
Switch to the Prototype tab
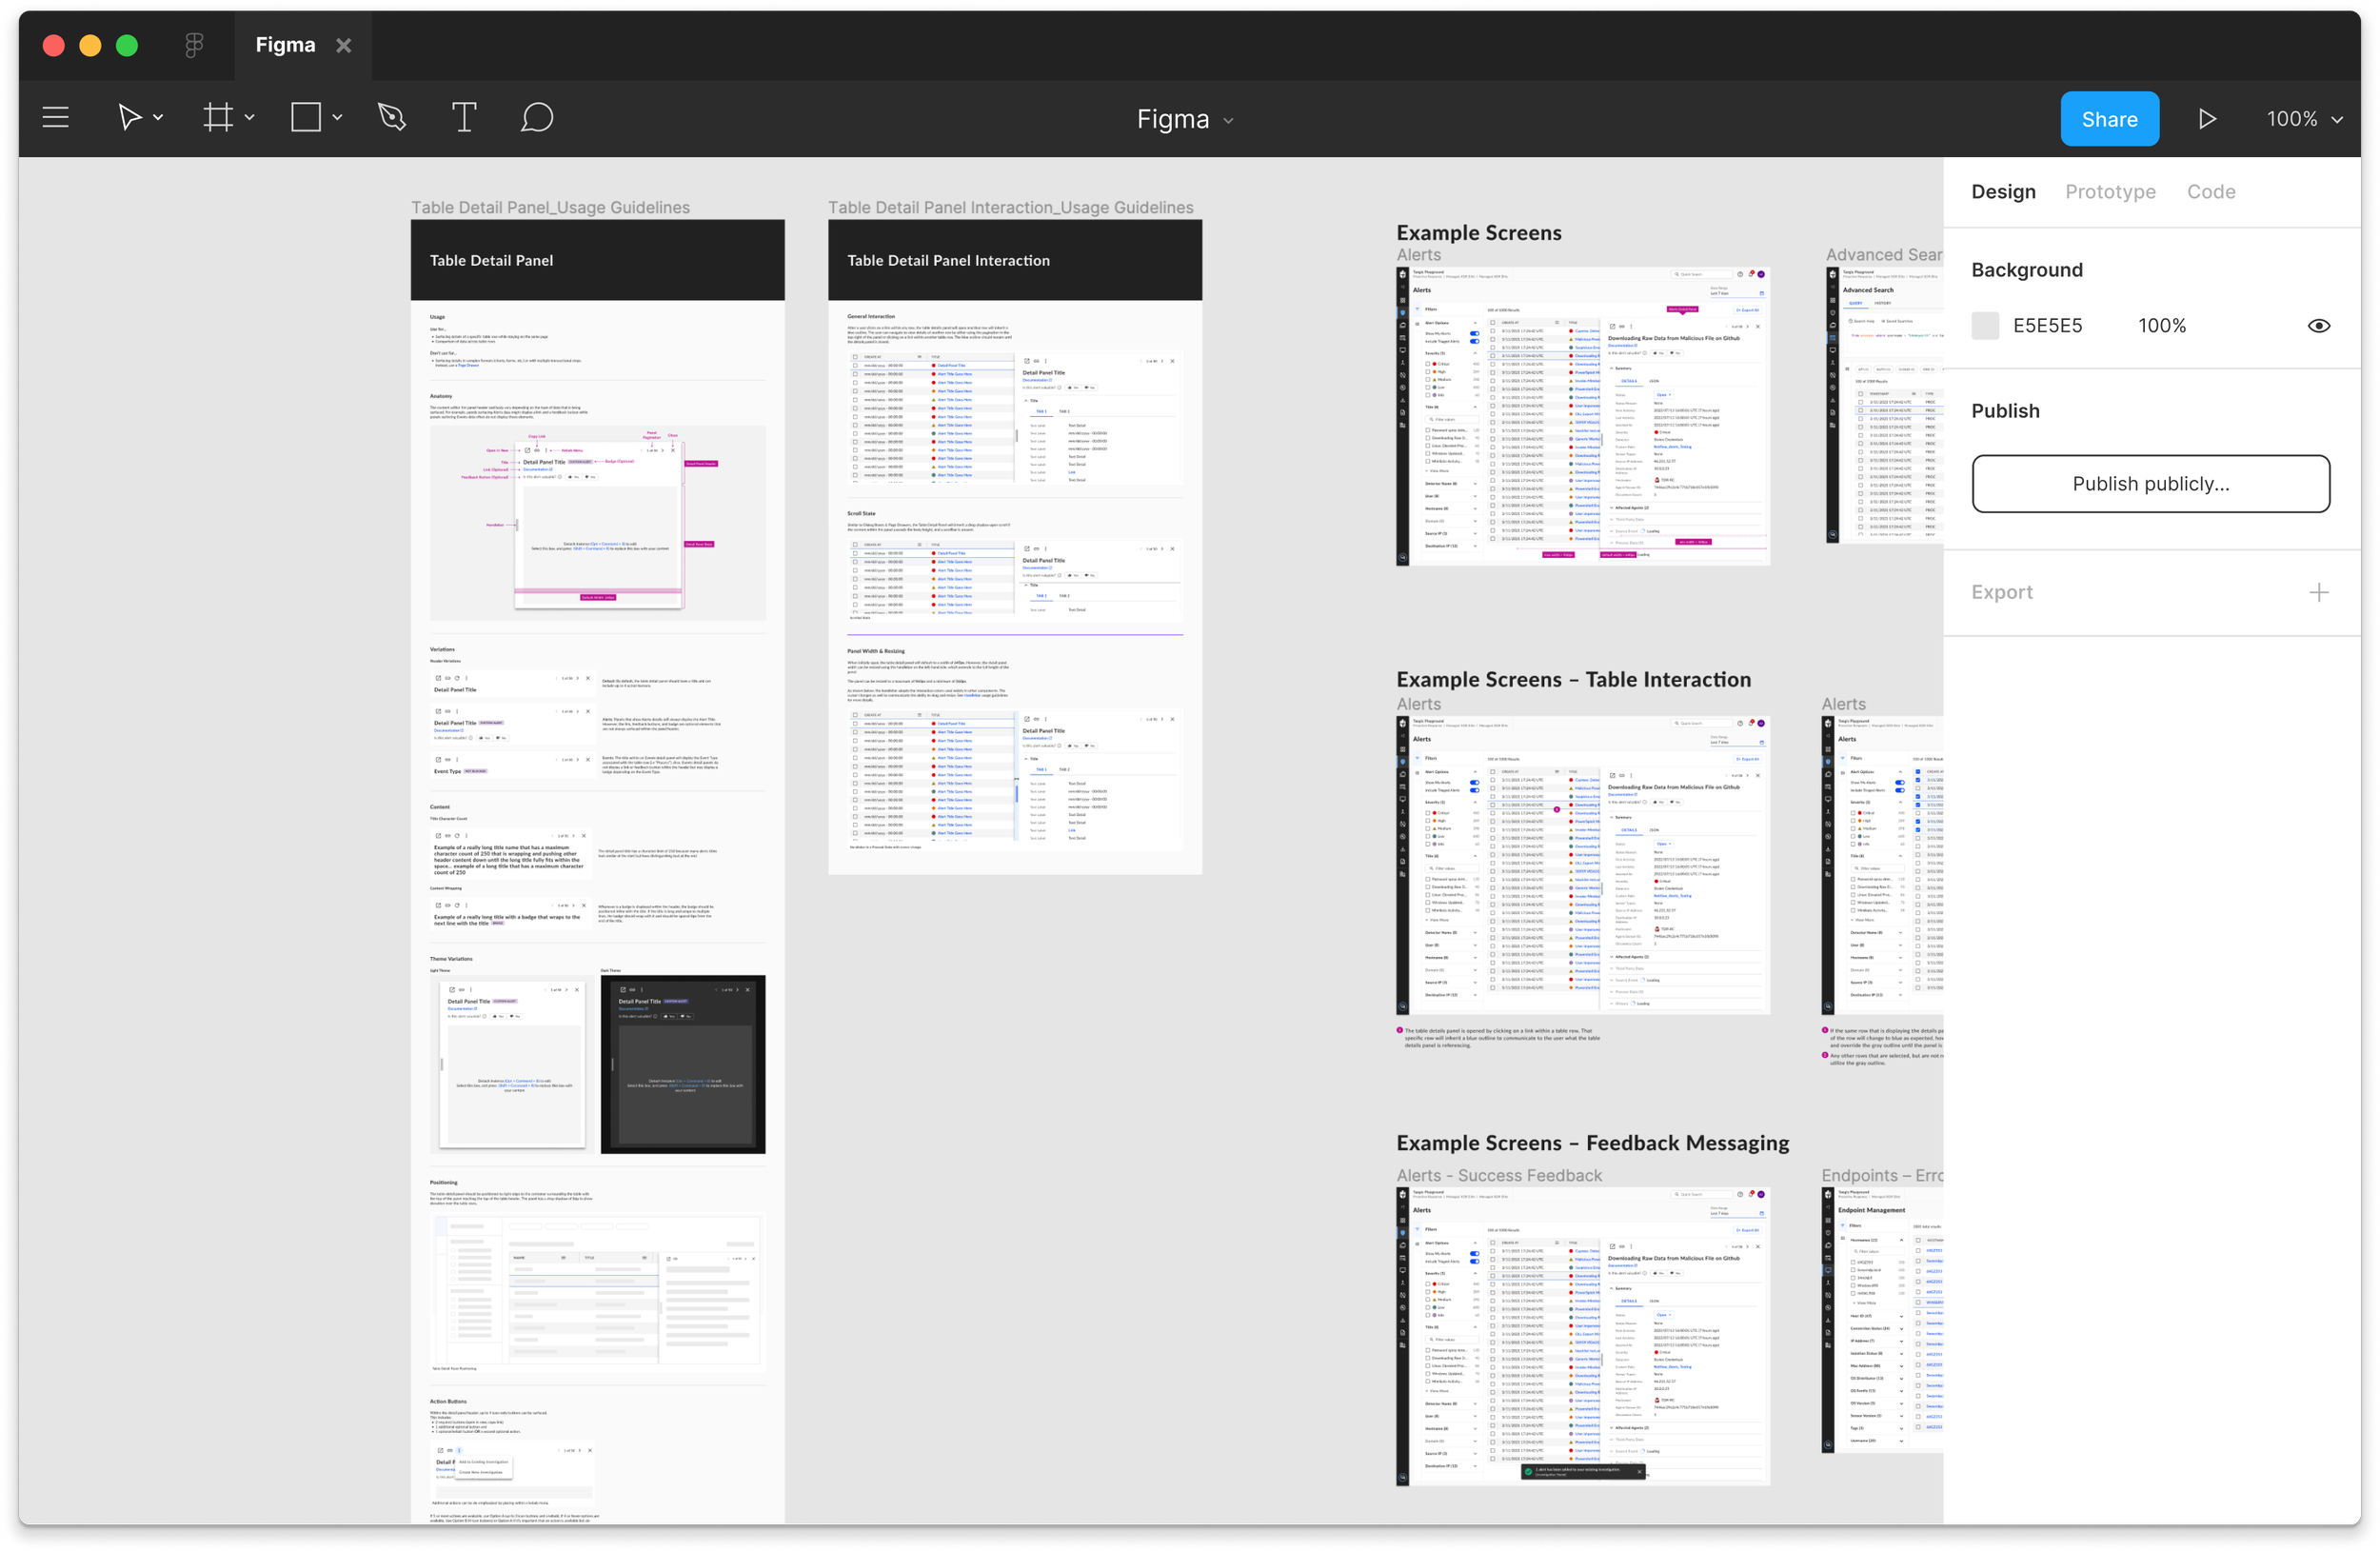click(x=2110, y=192)
